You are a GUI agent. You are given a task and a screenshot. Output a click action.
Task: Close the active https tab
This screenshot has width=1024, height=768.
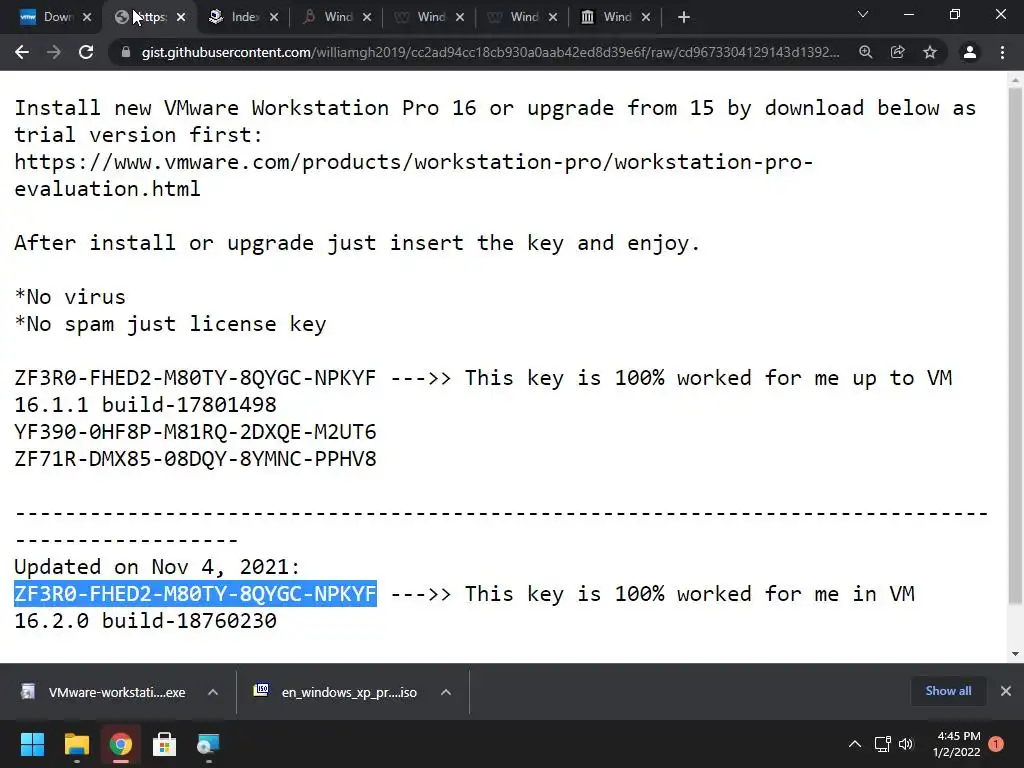[181, 18]
